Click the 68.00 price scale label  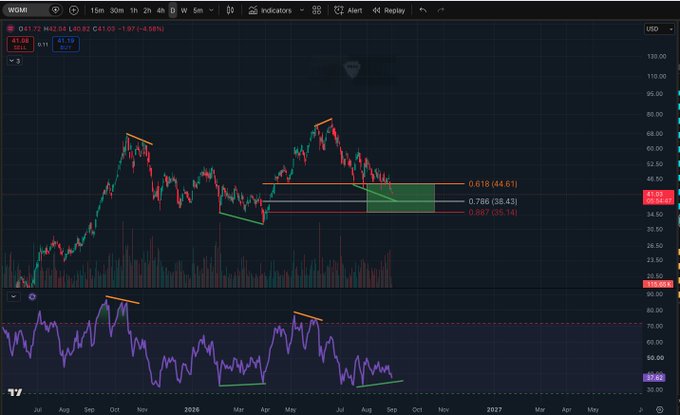click(654, 134)
